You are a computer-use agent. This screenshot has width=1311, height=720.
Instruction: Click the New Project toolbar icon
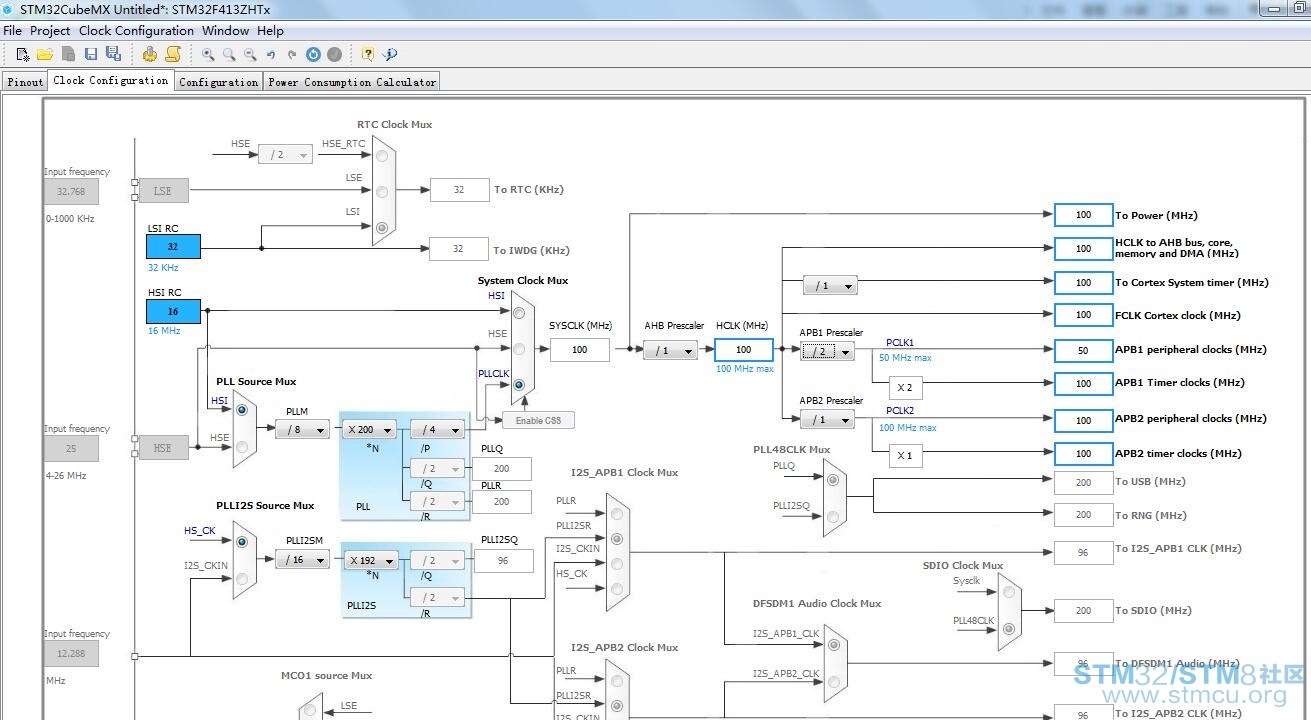pos(22,54)
